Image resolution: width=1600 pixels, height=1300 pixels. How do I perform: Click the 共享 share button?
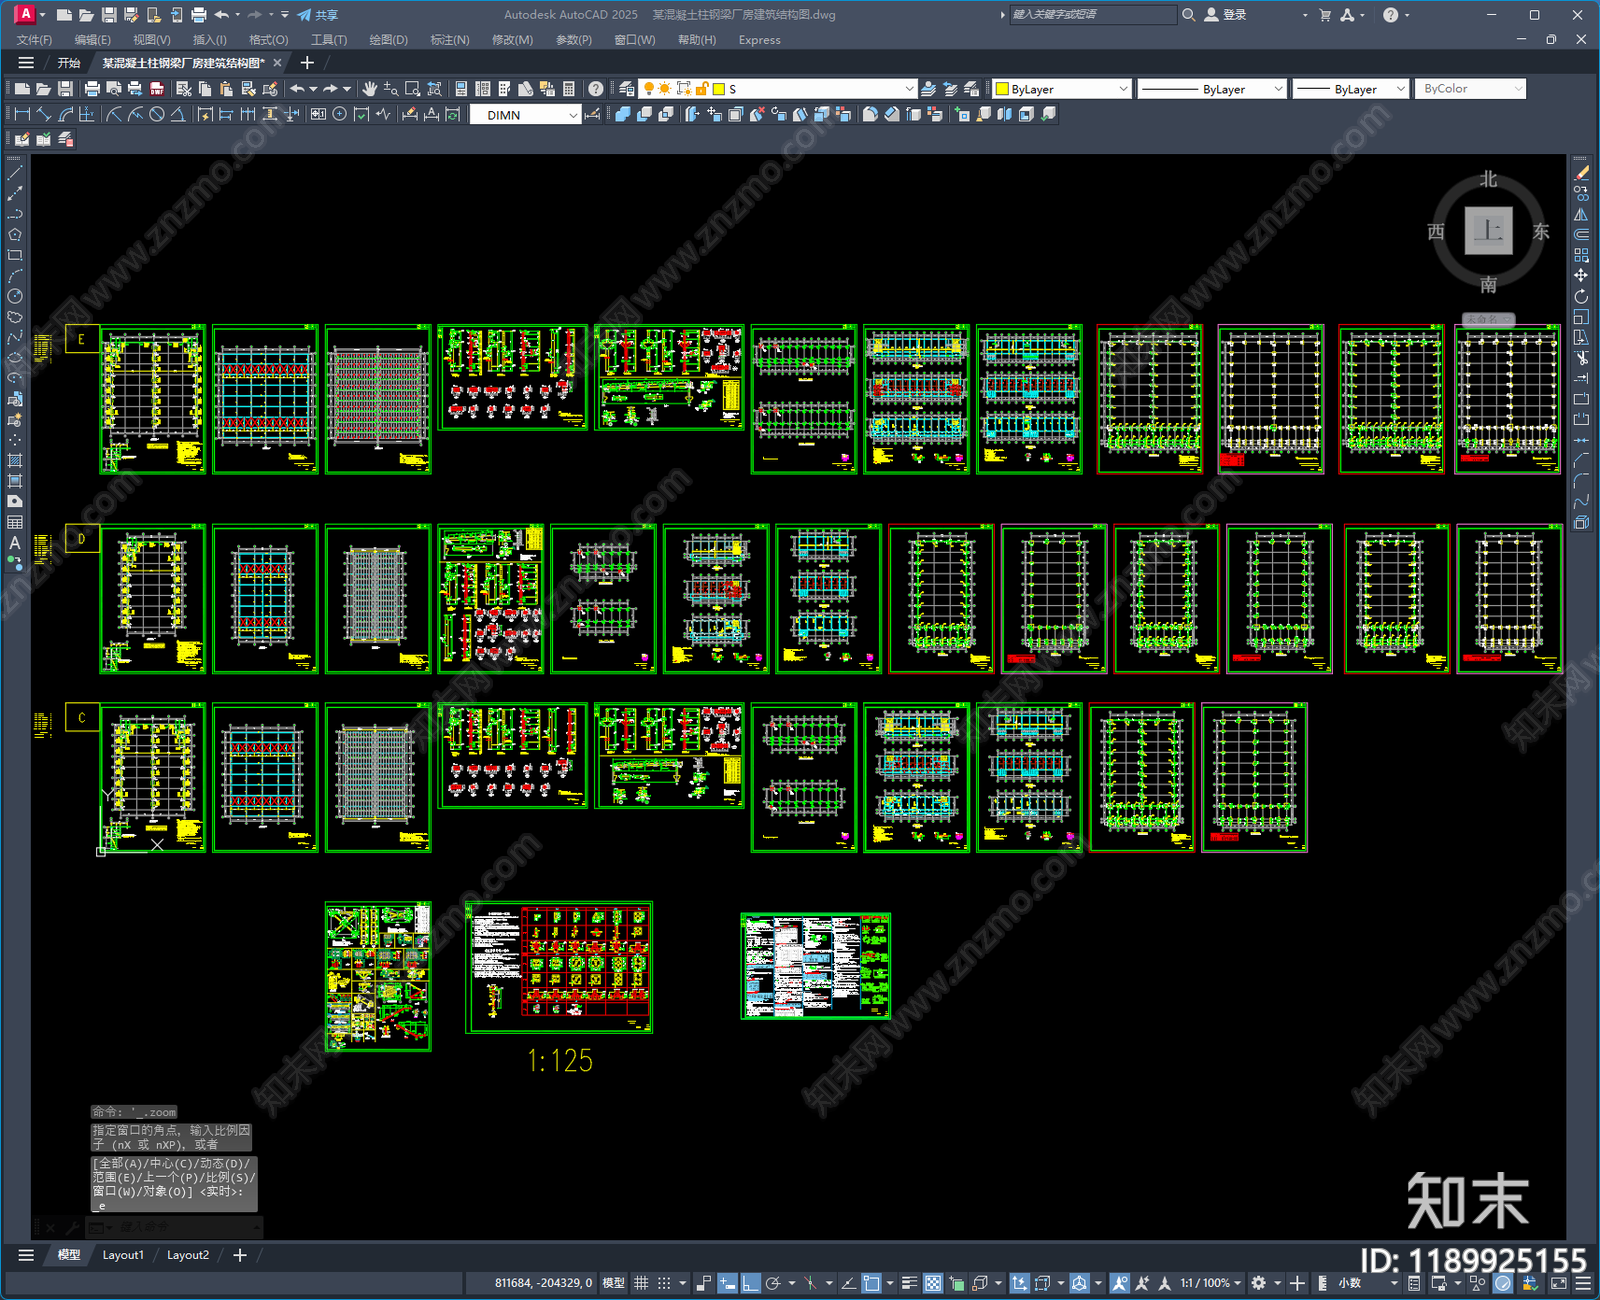tap(319, 15)
